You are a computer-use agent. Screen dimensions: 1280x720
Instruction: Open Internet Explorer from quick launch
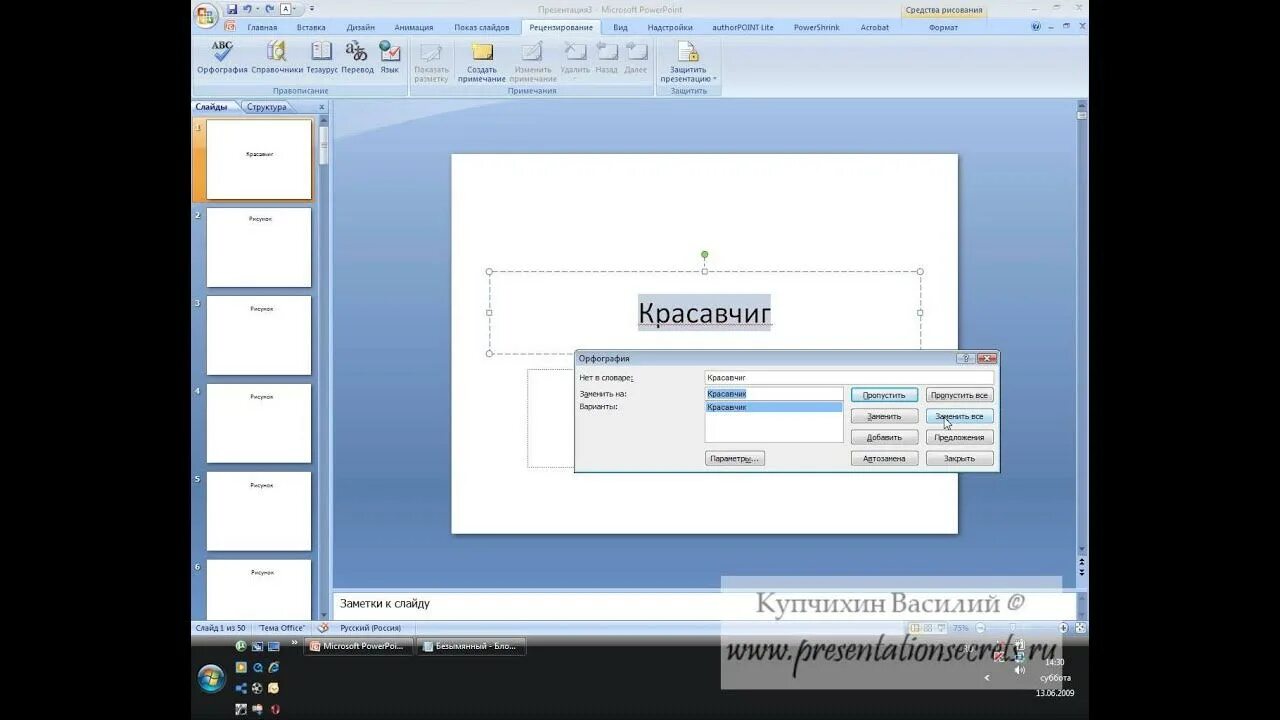pyautogui.click(x=273, y=667)
